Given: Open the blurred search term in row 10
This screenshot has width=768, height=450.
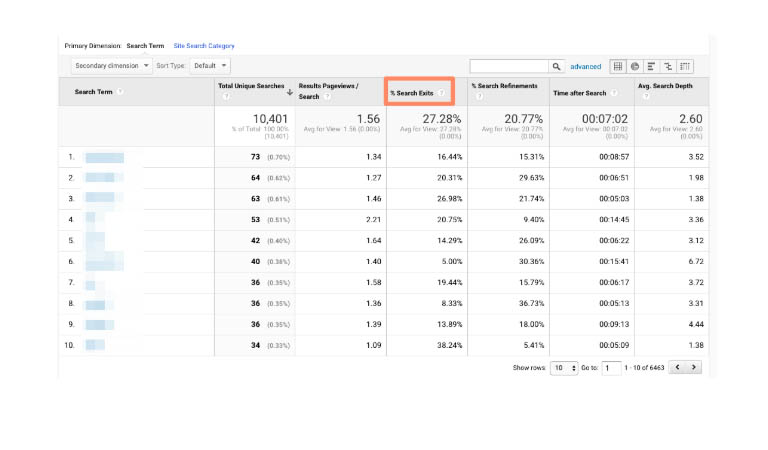Looking at the screenshot, I should pos(95,345).
